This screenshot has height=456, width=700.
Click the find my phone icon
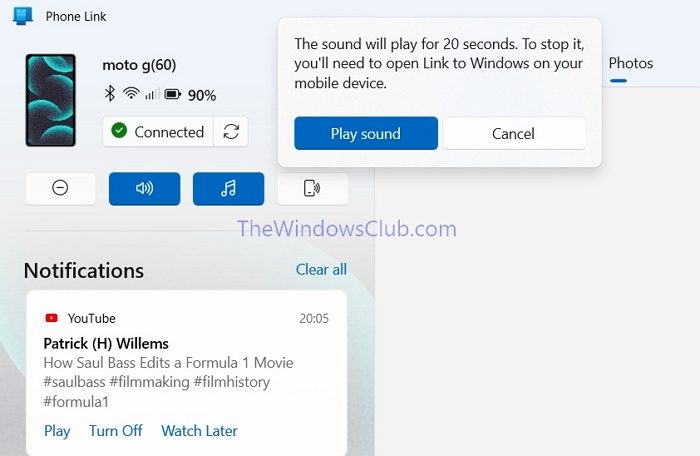(x=312, y=188)
